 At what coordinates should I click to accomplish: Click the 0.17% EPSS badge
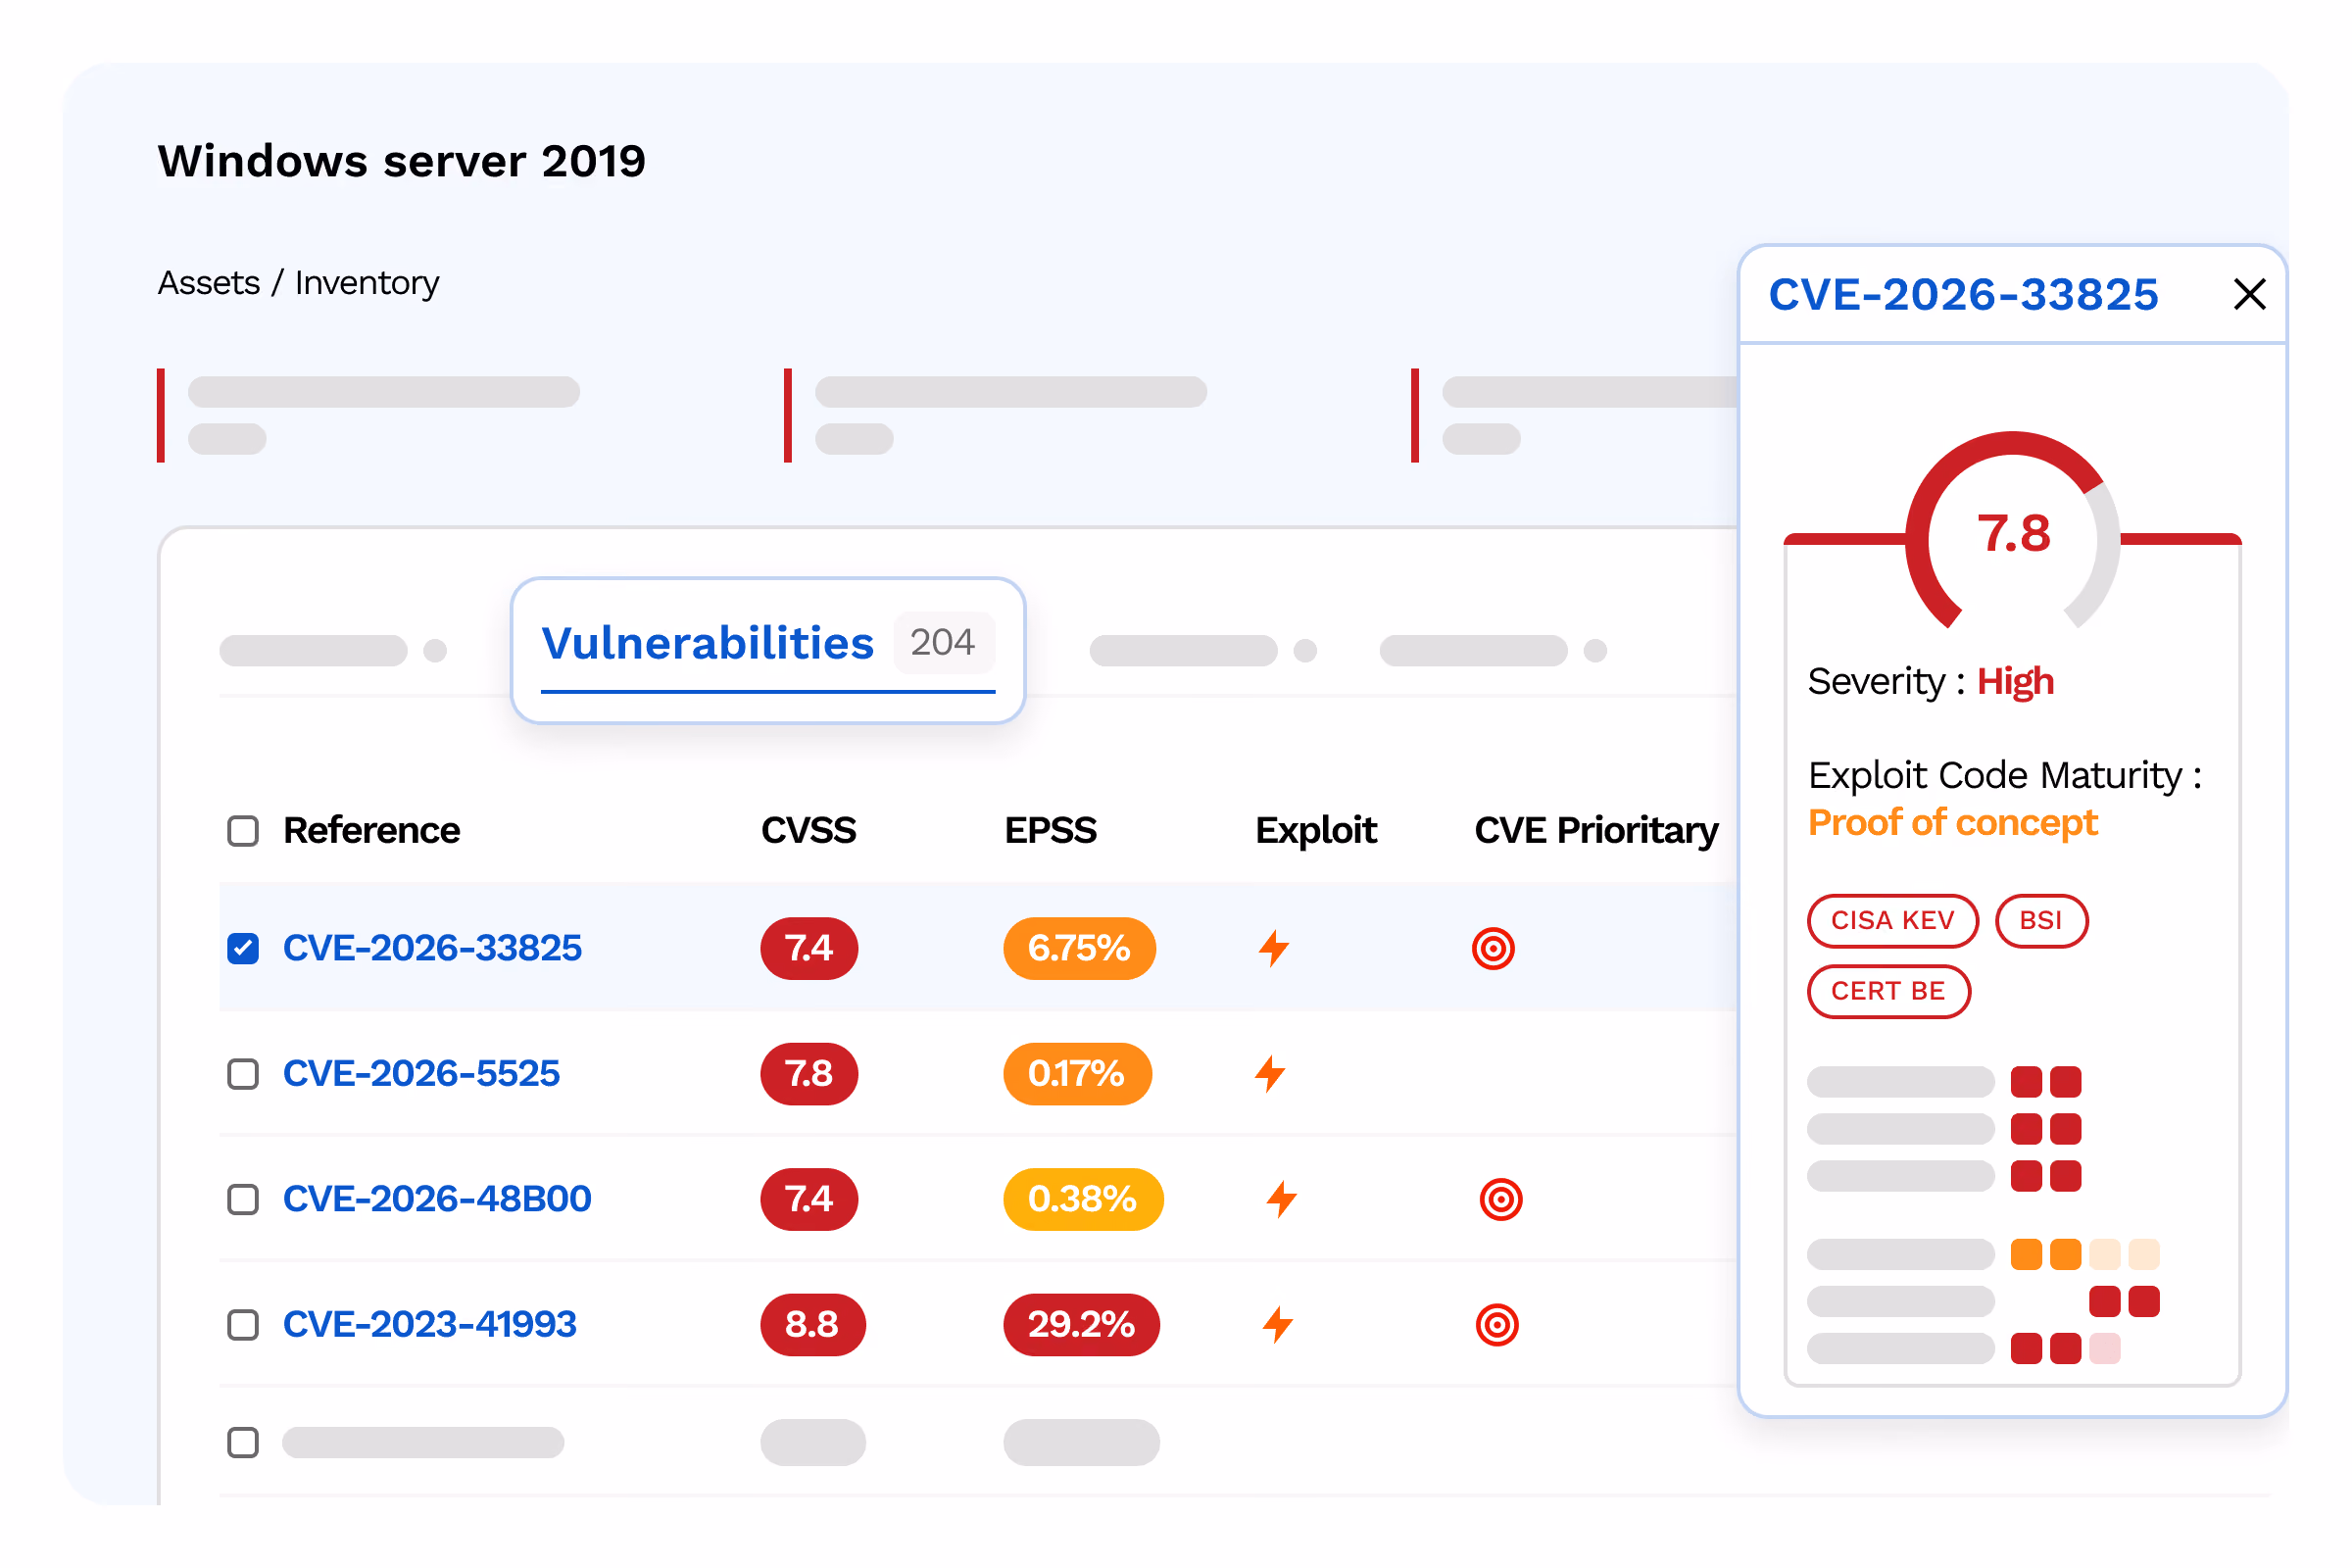[x=1078, y=1074]
